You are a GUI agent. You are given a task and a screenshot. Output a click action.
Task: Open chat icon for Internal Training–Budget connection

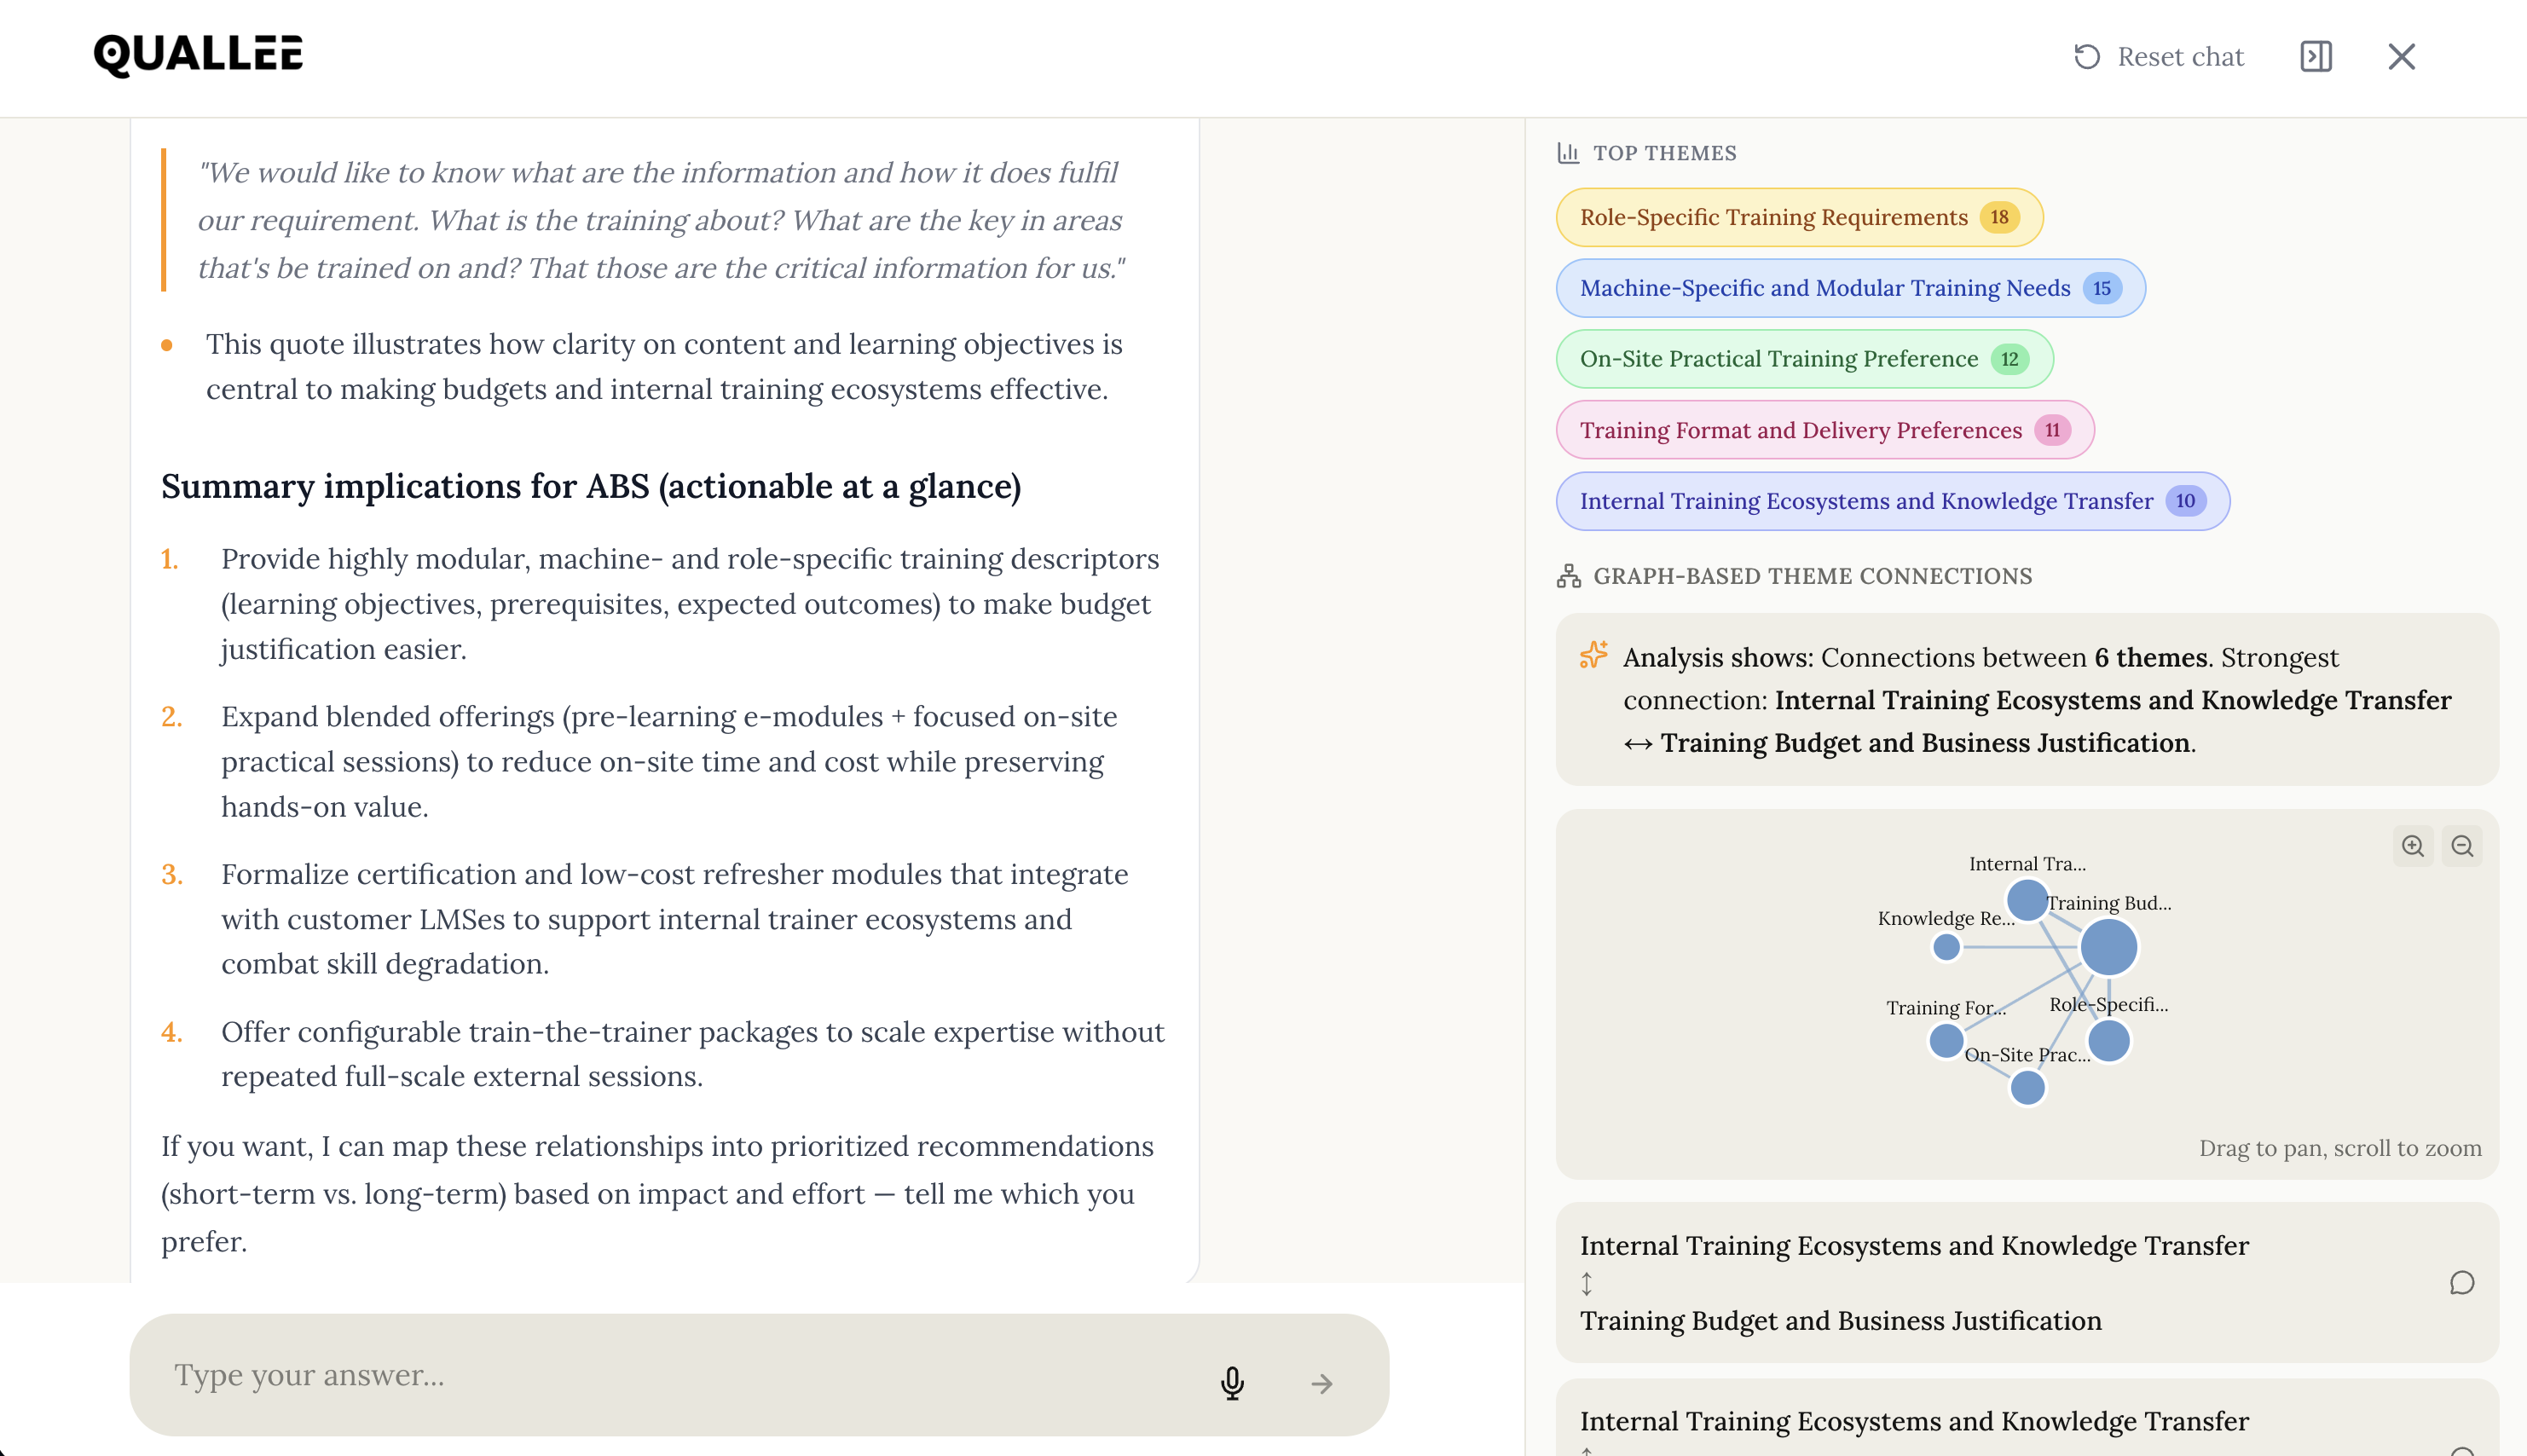point(2461,1283)
